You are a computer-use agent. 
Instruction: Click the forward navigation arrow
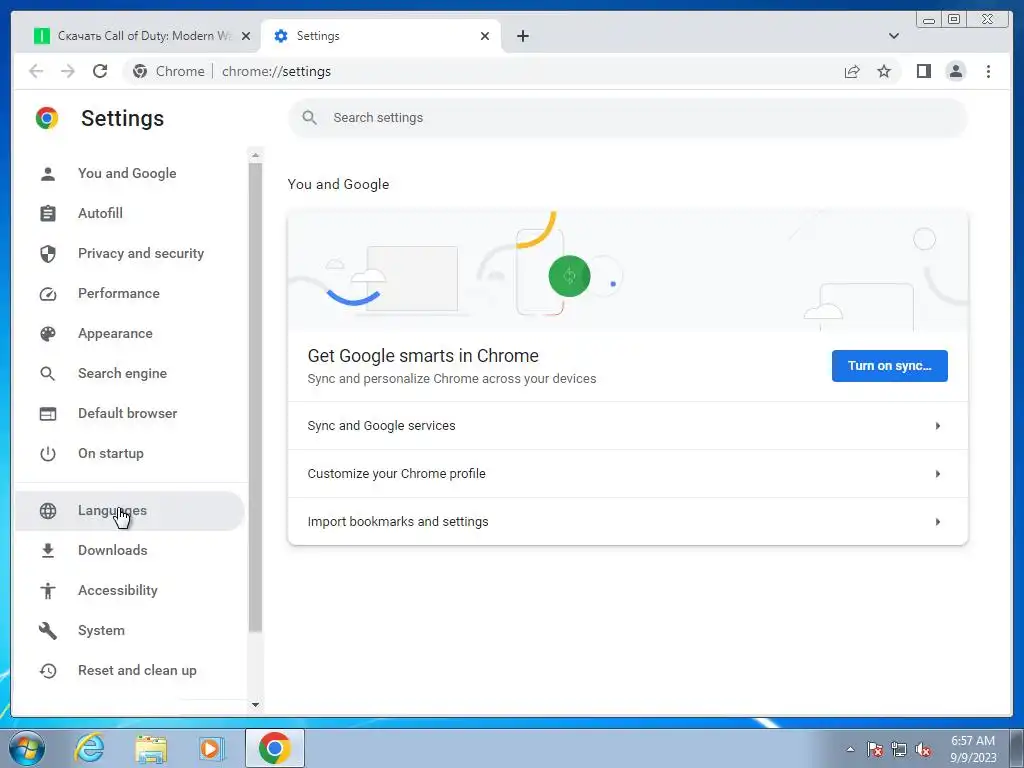(68, 71)
